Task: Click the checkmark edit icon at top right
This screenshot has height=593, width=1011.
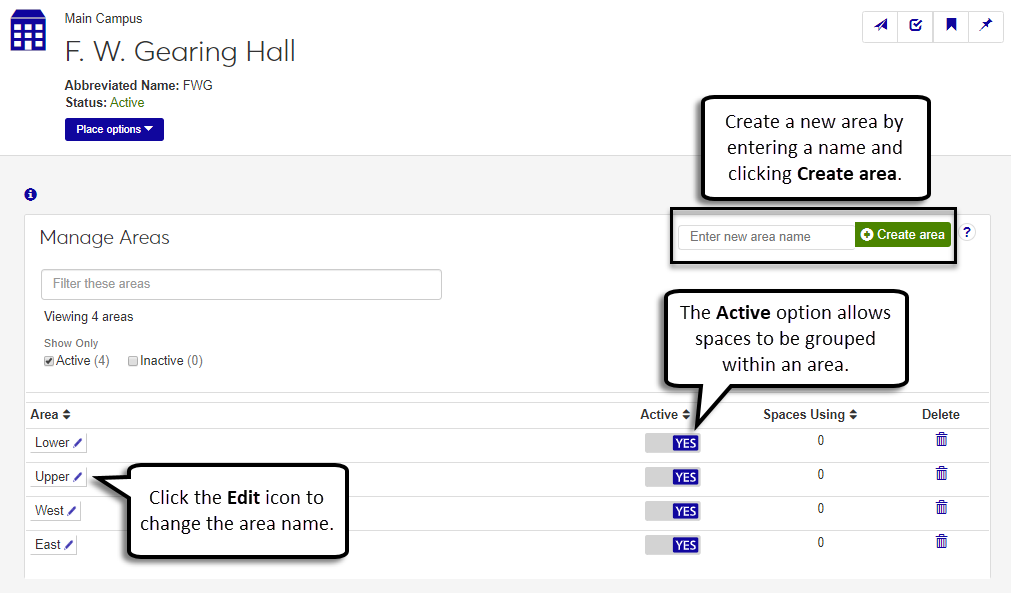Action: (x=916, y=26)
